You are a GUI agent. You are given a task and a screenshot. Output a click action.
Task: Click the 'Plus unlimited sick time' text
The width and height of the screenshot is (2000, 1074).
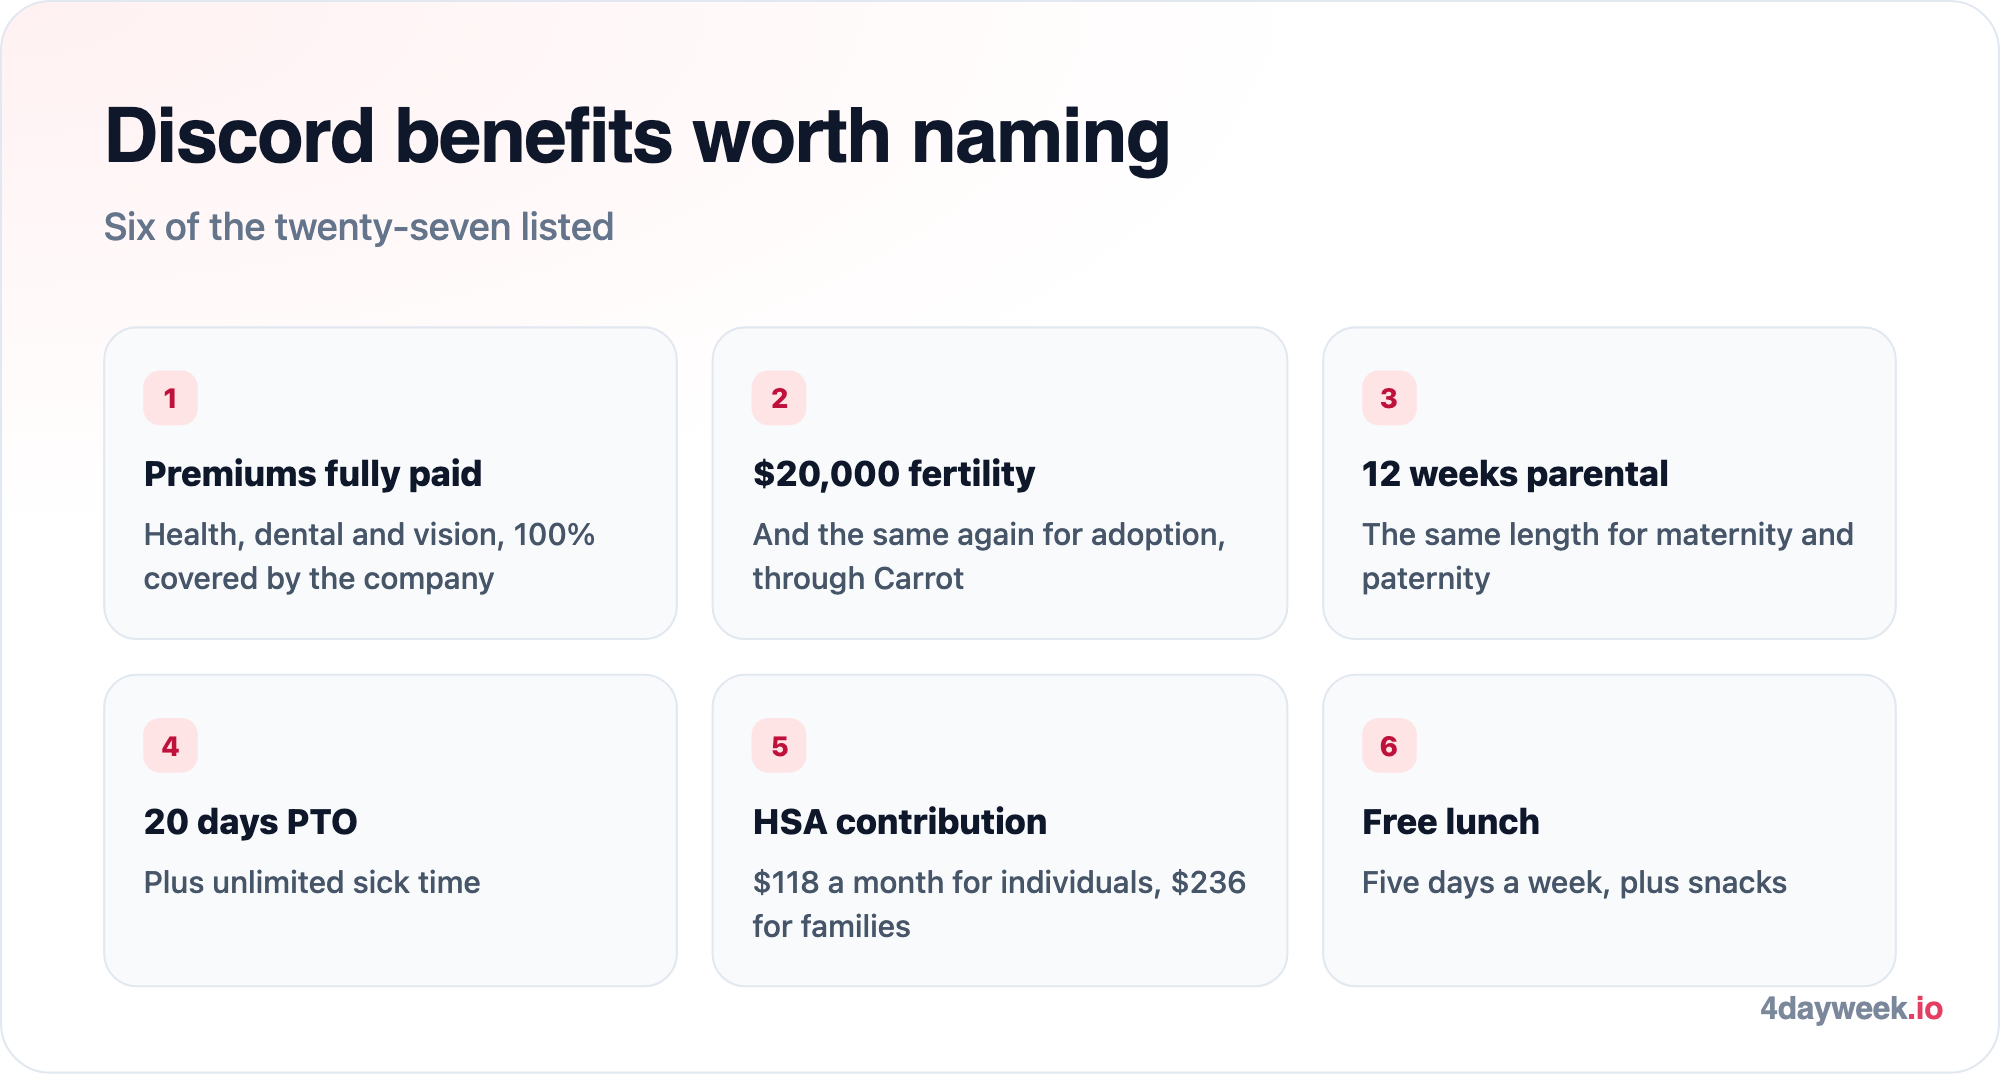click(312, 882)
